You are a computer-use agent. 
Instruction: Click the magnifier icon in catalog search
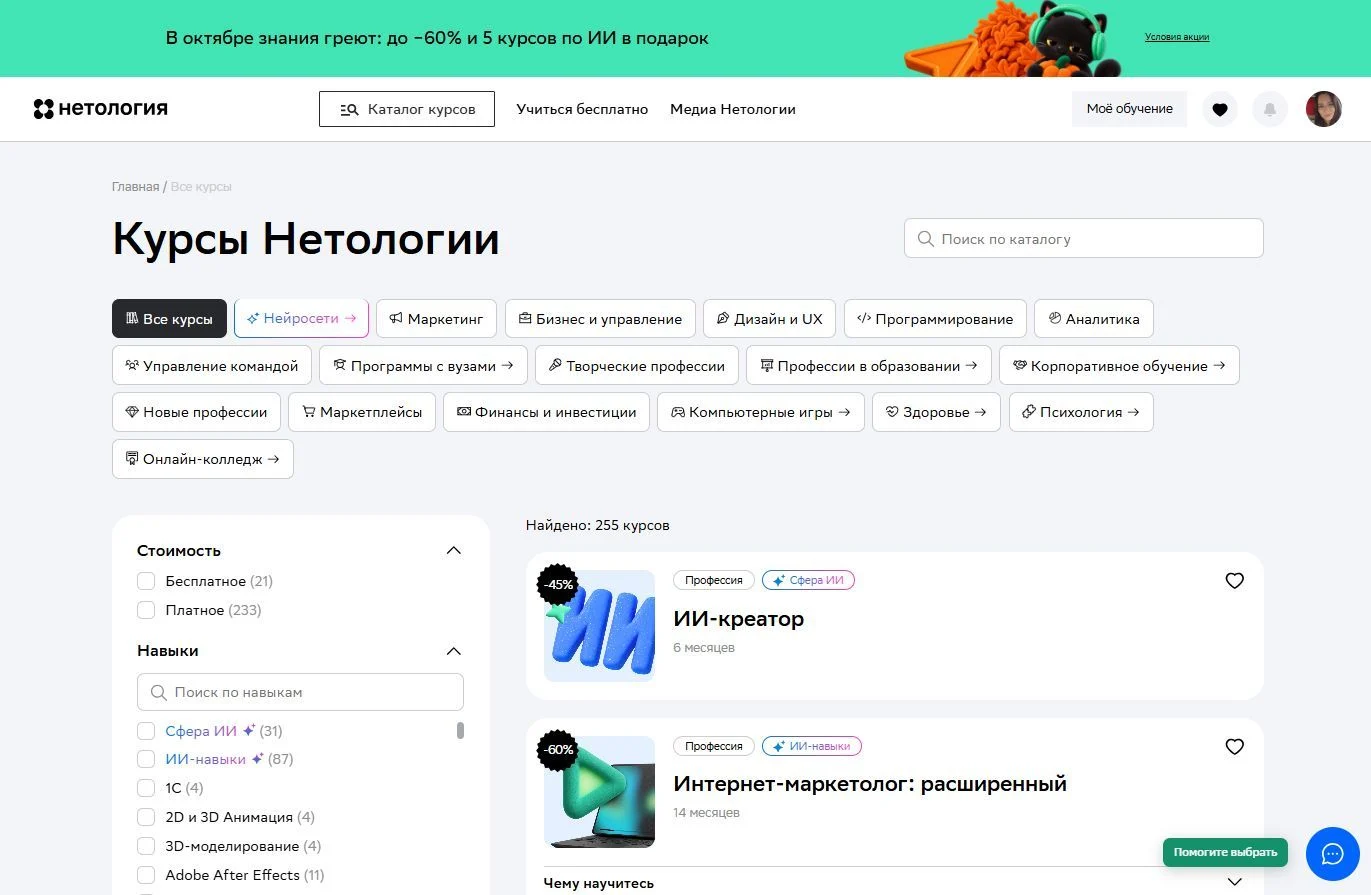point(925,239)
